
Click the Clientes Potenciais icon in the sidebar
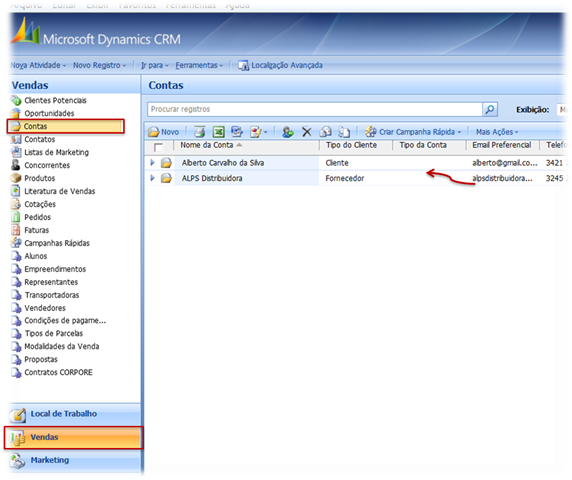pyautogui.click(x=16, y=100)
